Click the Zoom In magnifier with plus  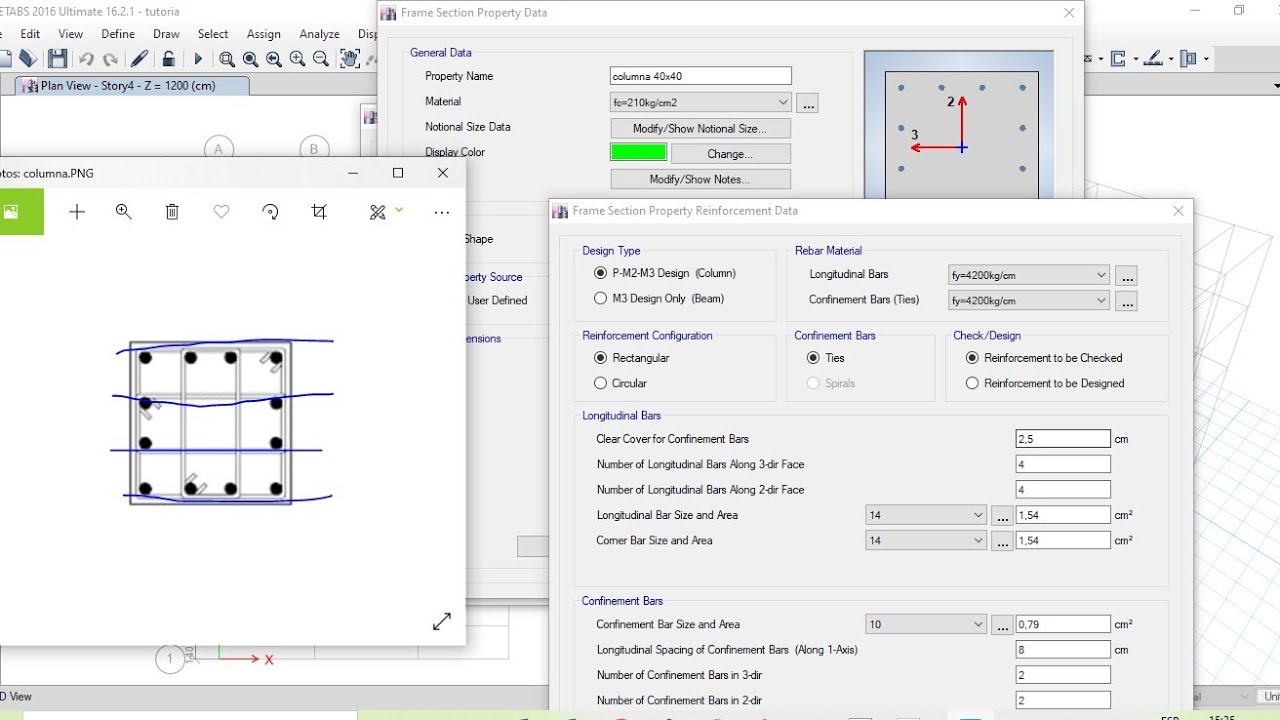[x=297, y=59]
